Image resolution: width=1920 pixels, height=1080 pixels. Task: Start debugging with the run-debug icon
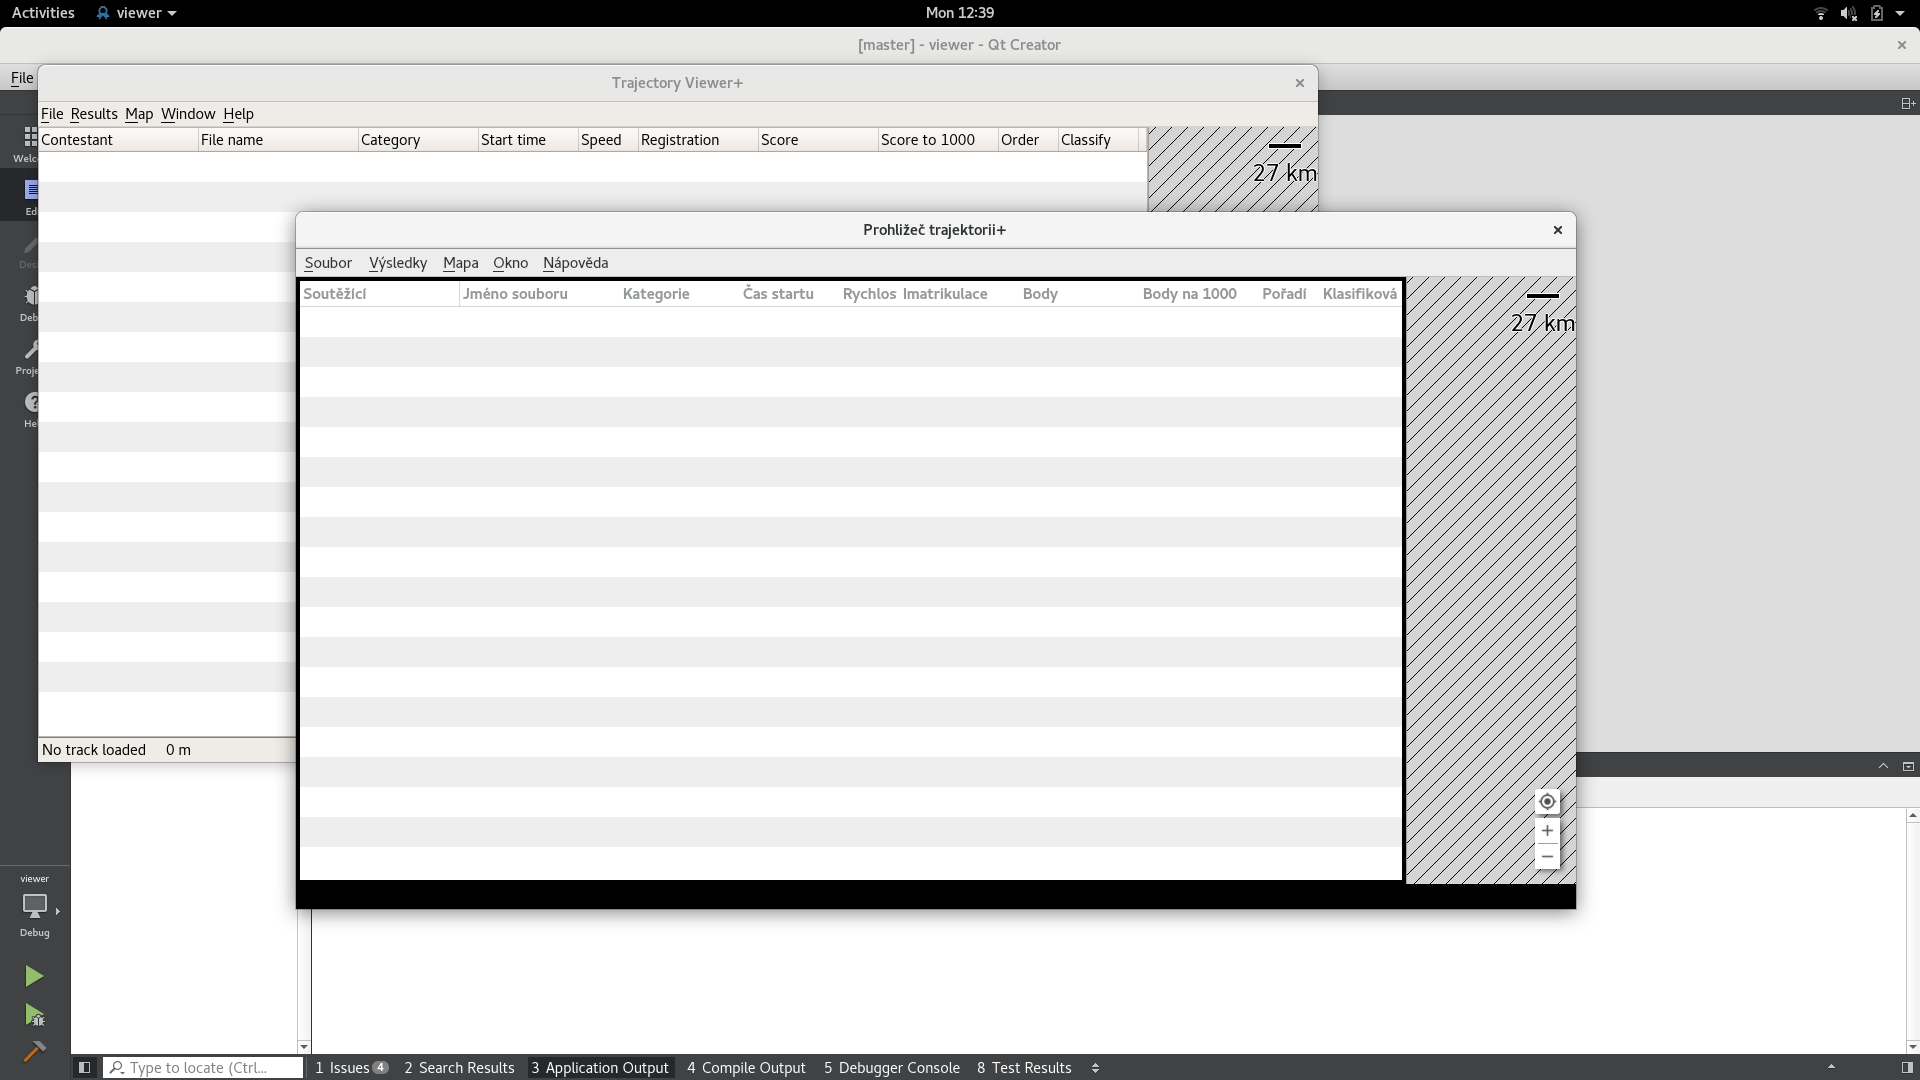(34, 1016)
